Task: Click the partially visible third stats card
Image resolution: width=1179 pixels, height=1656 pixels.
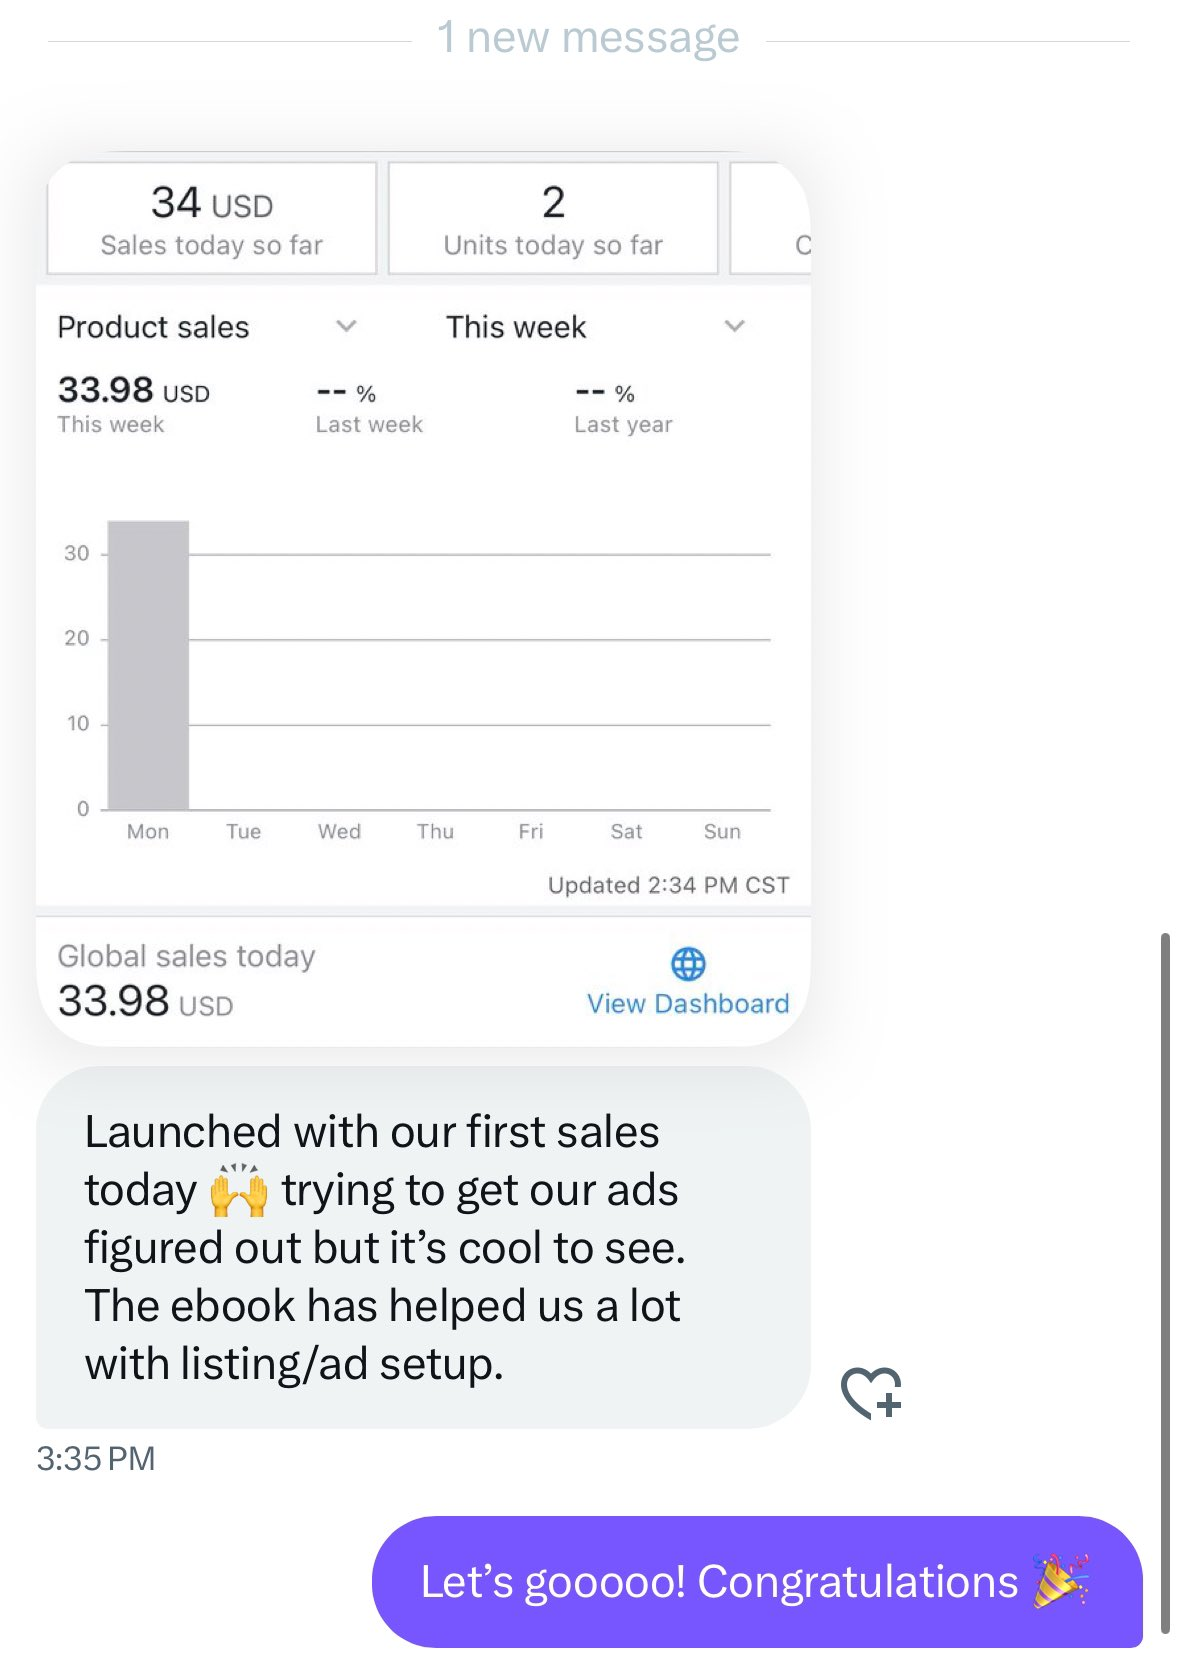Action: click(x=772, y=219)
